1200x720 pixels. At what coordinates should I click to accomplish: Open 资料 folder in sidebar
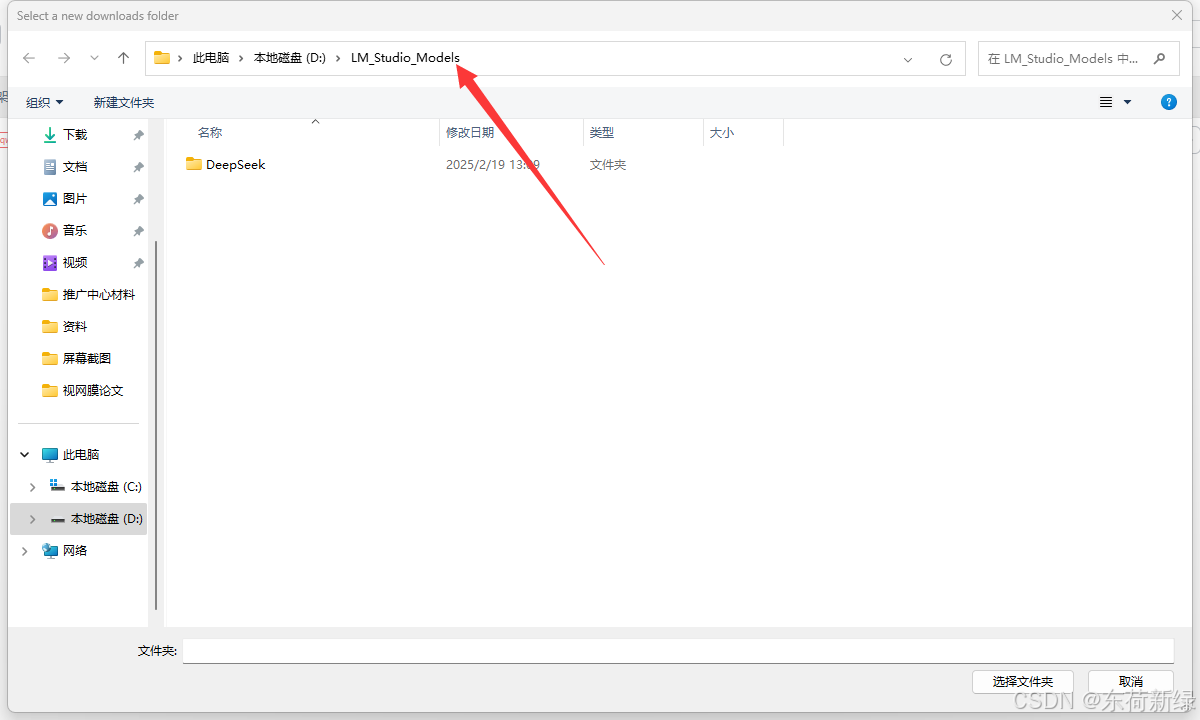[65, 326]
